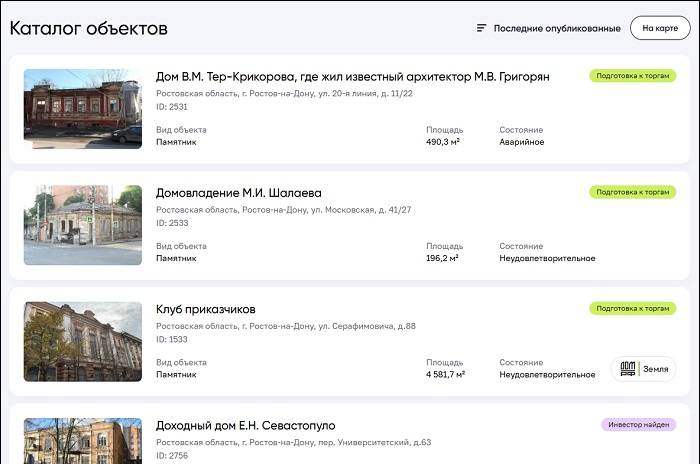Click the area value 196,2 м²
Image resolution: width=700 pixels, height=464 pixels.
pyautogui.click(x=442, y=258)
